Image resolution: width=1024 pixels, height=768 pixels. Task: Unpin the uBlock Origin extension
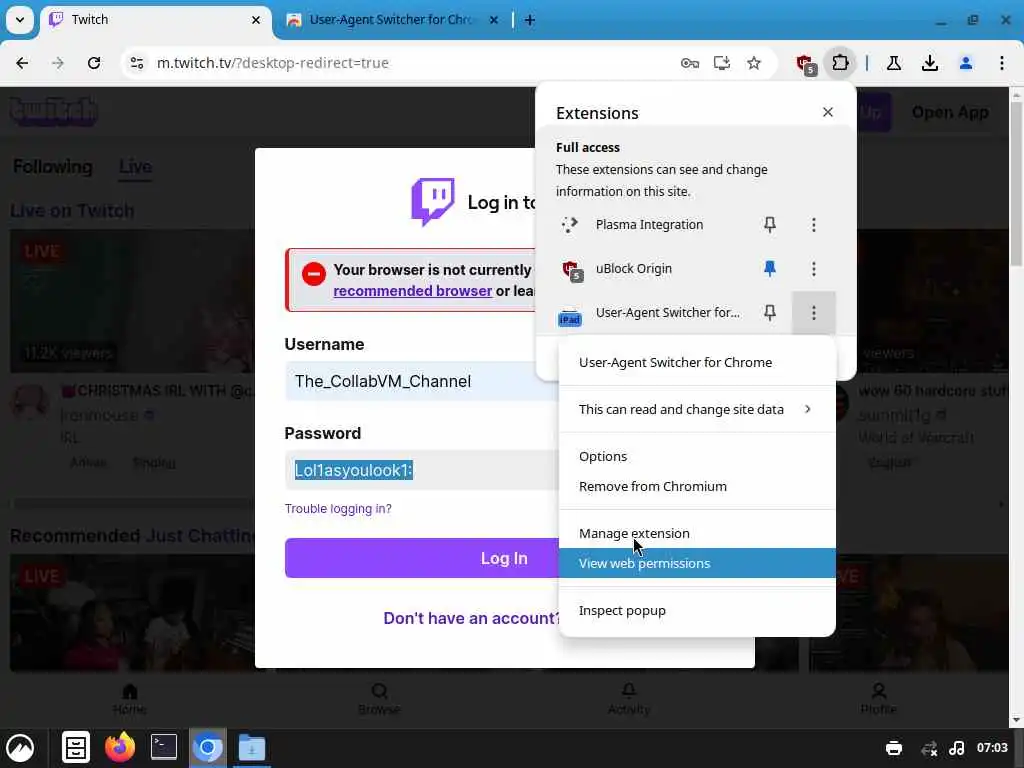coord(770,268)
